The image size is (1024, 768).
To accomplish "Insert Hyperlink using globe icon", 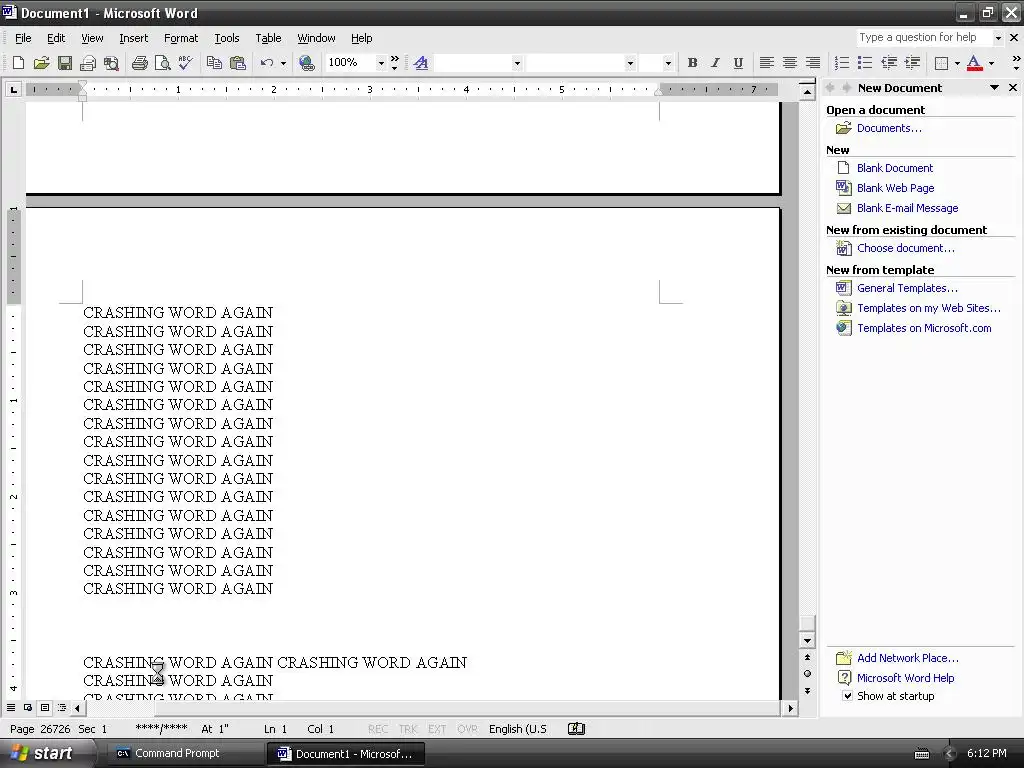I will pyautogui.click(x=306, y=63).
